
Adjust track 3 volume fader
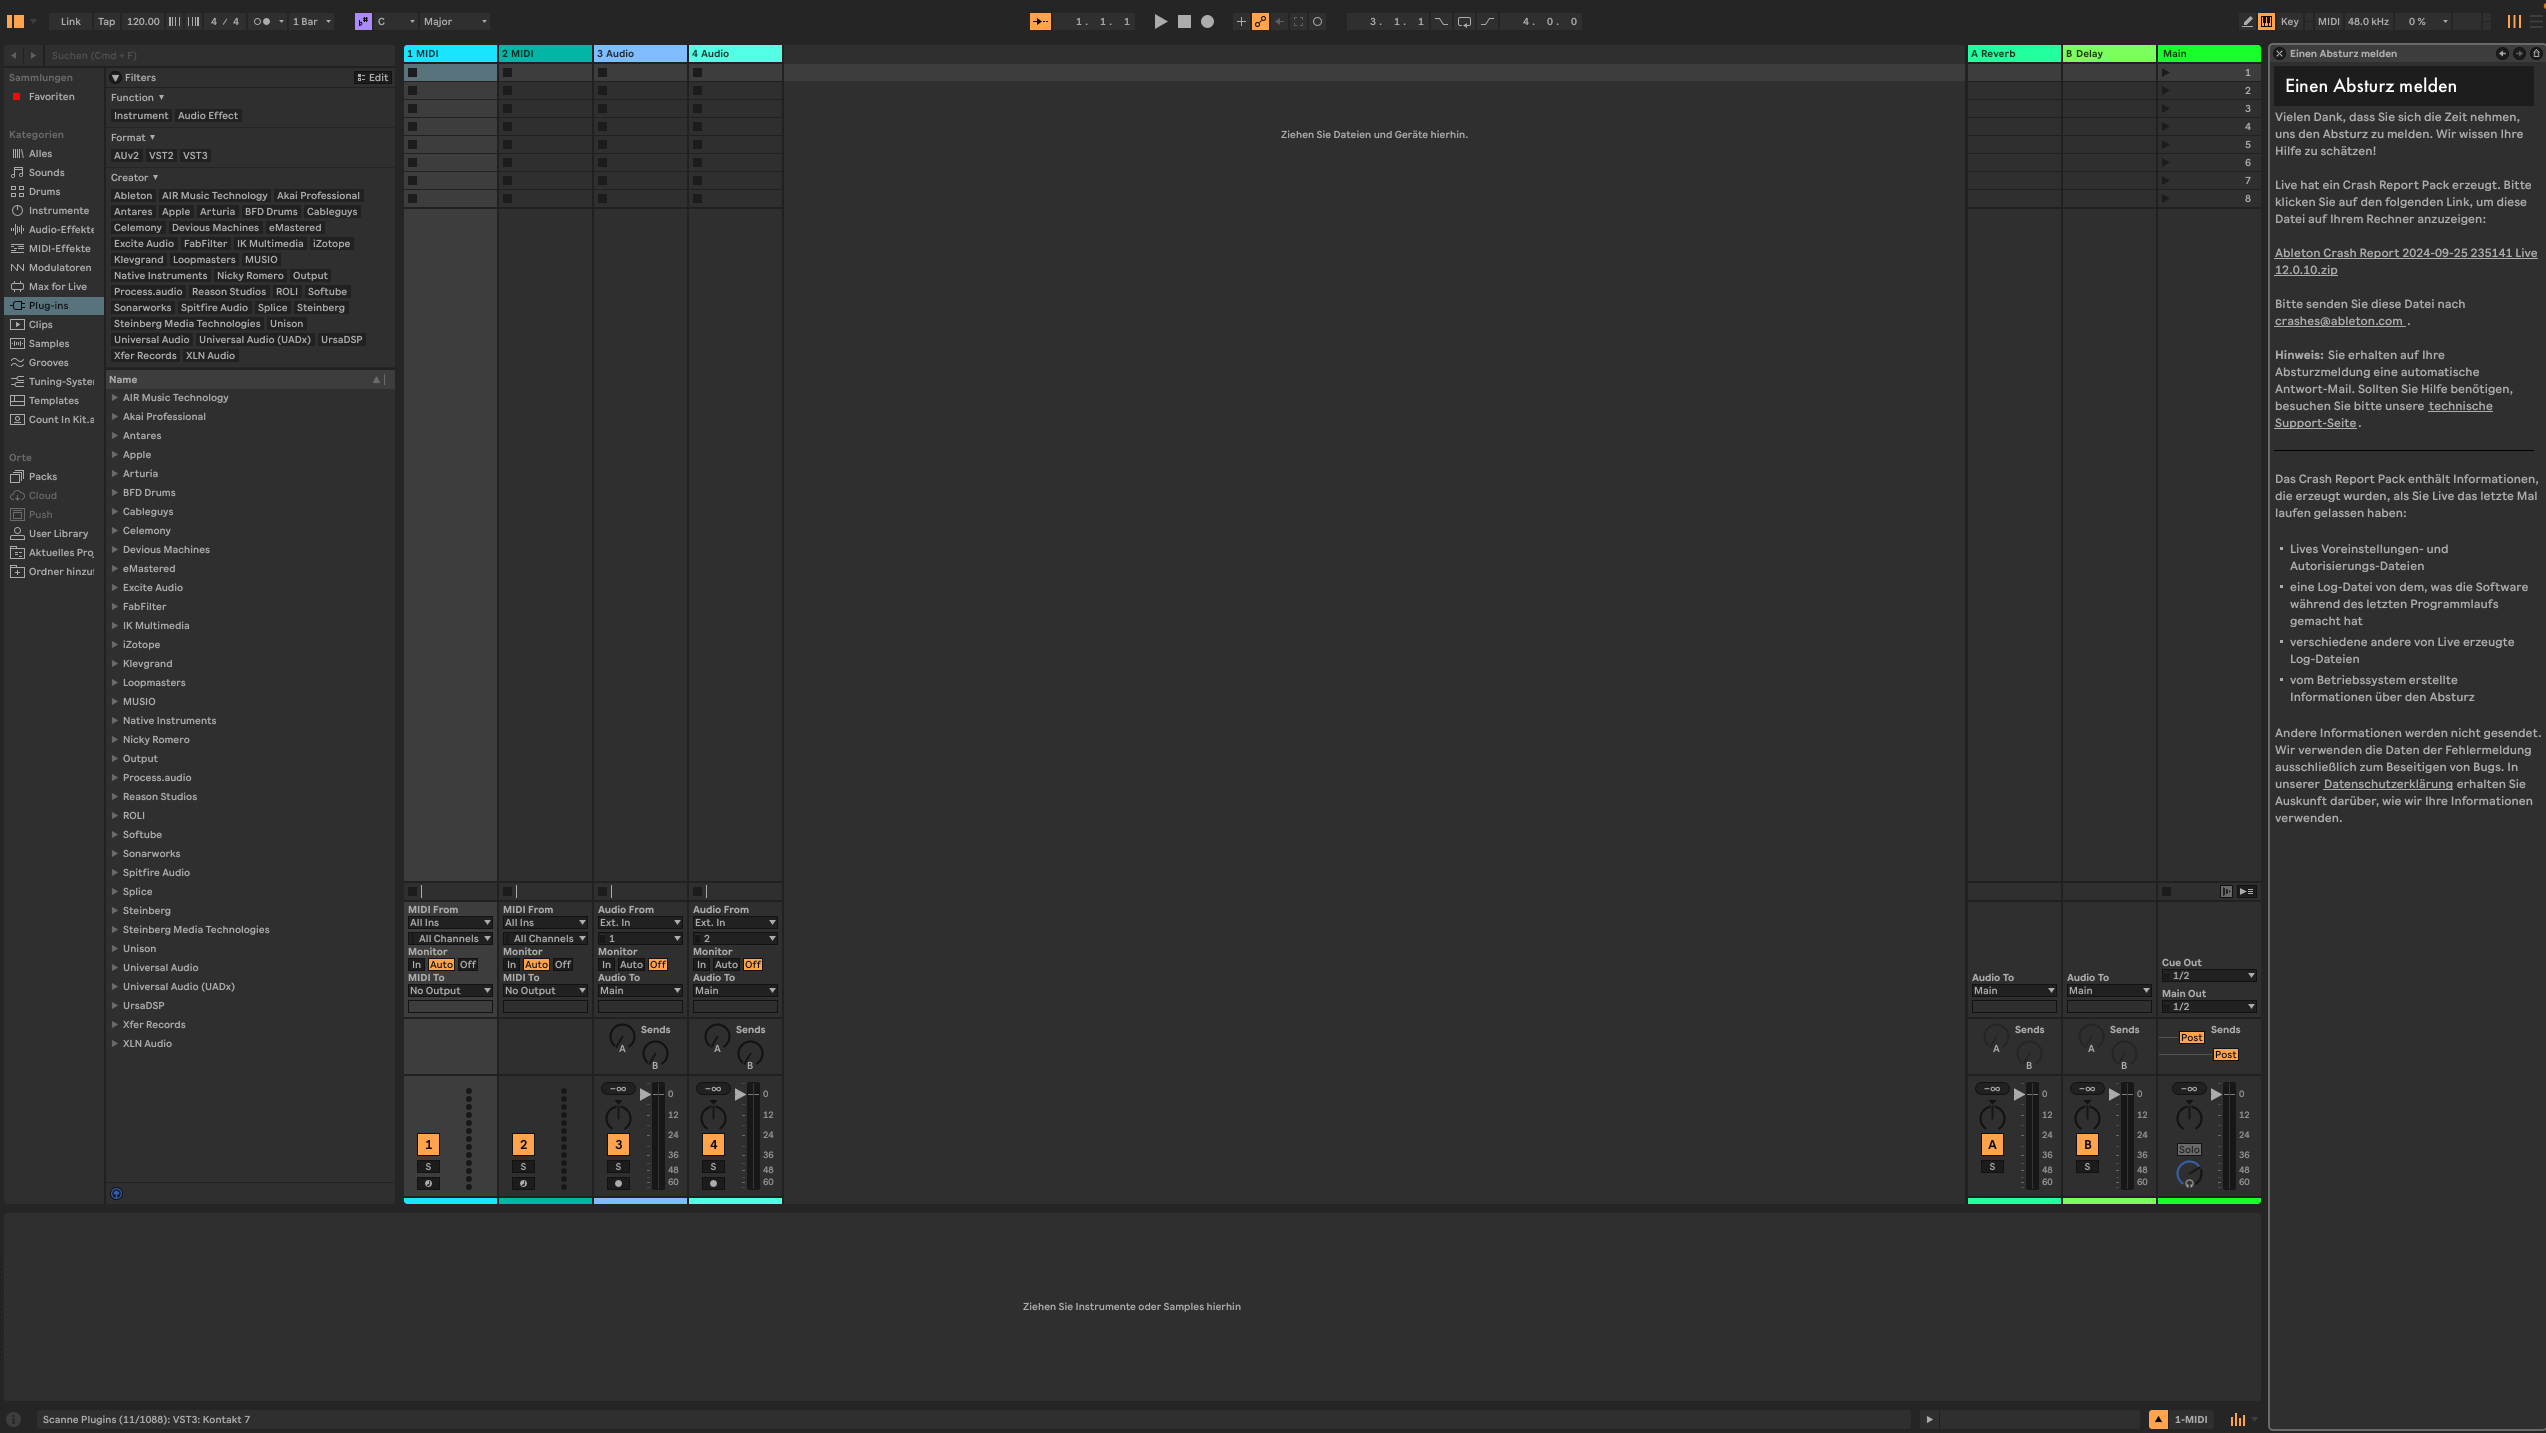tap(644, 1094)
